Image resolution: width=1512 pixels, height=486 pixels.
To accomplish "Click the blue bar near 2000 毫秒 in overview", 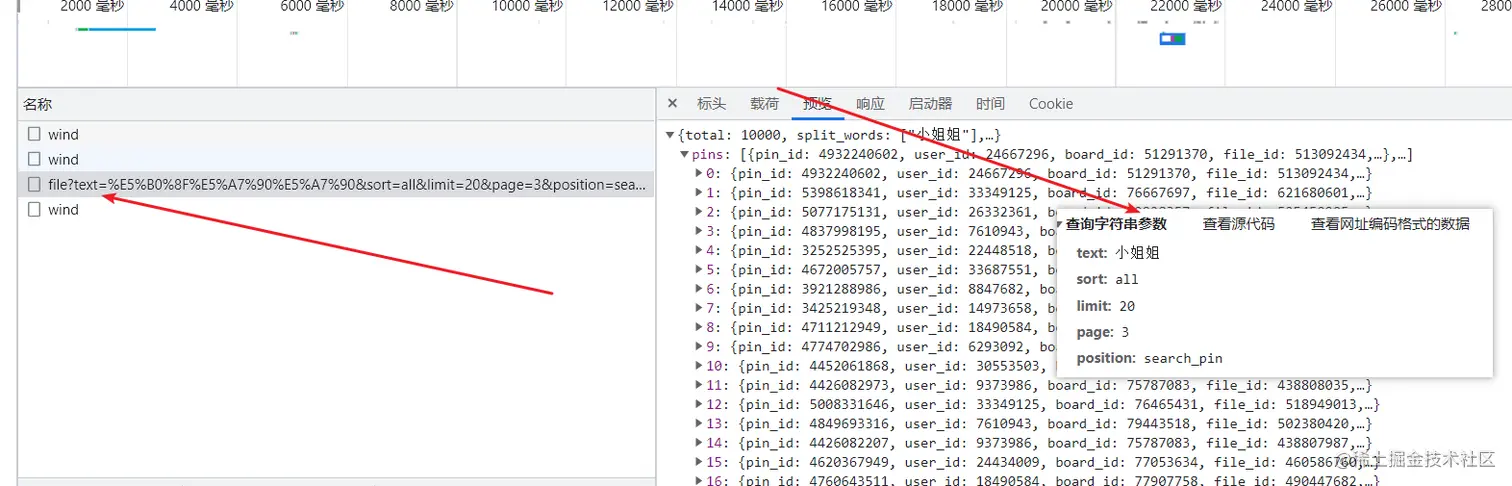I will (x=122, y=29).
